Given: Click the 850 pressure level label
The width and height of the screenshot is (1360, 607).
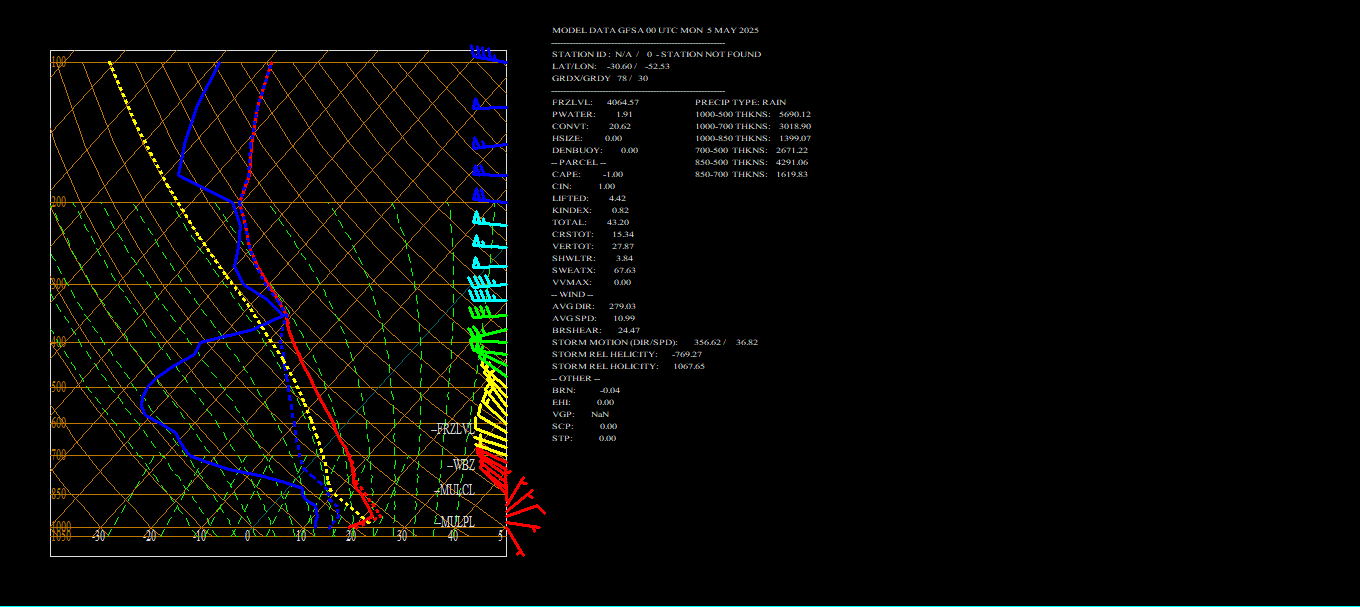Looking at the screenshot, I should 59,494.
